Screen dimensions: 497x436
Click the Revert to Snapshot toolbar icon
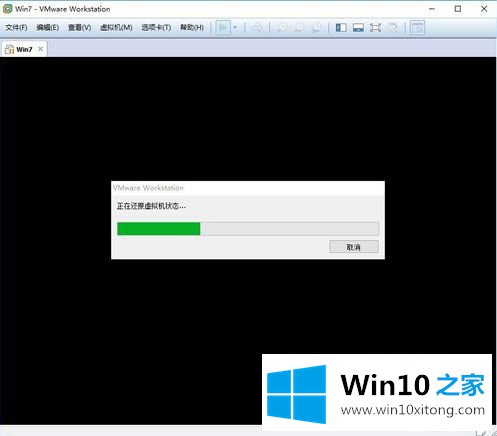[x=299, y=28]
